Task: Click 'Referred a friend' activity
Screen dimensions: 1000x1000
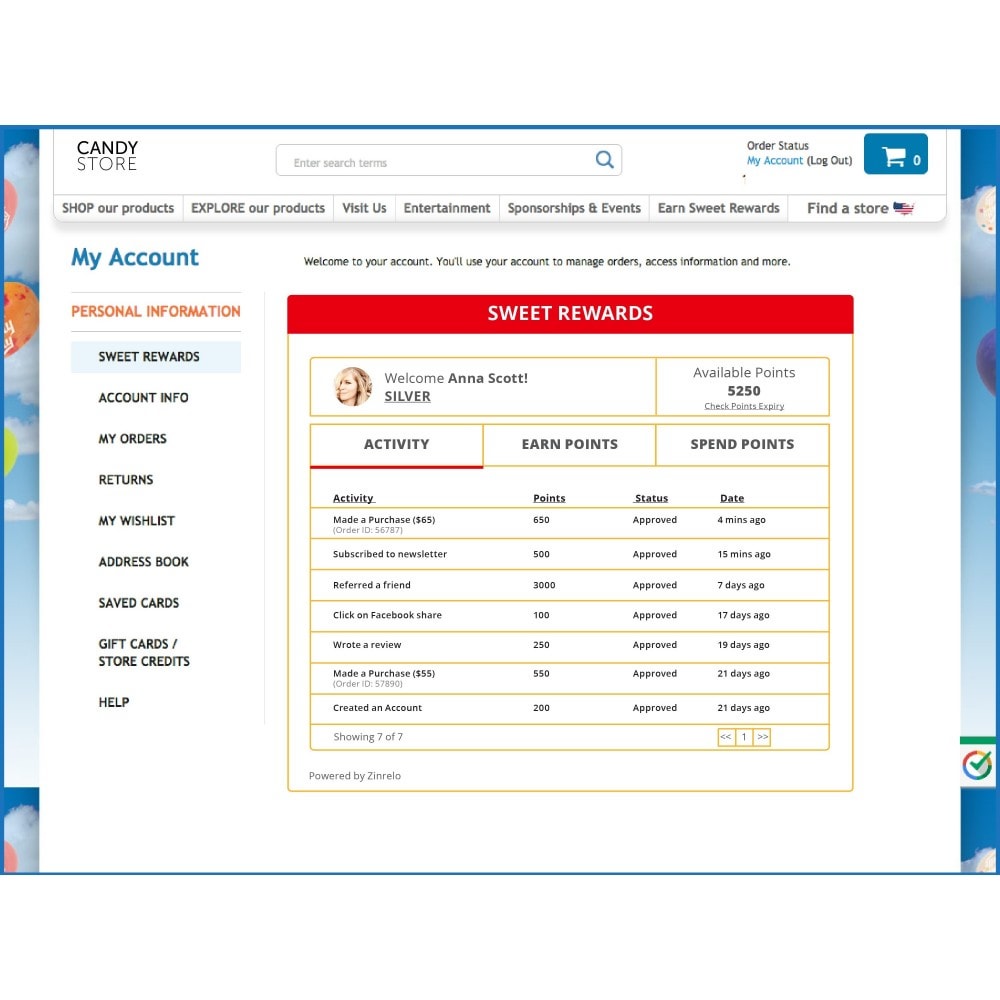Action: click(x=372, y=585)
